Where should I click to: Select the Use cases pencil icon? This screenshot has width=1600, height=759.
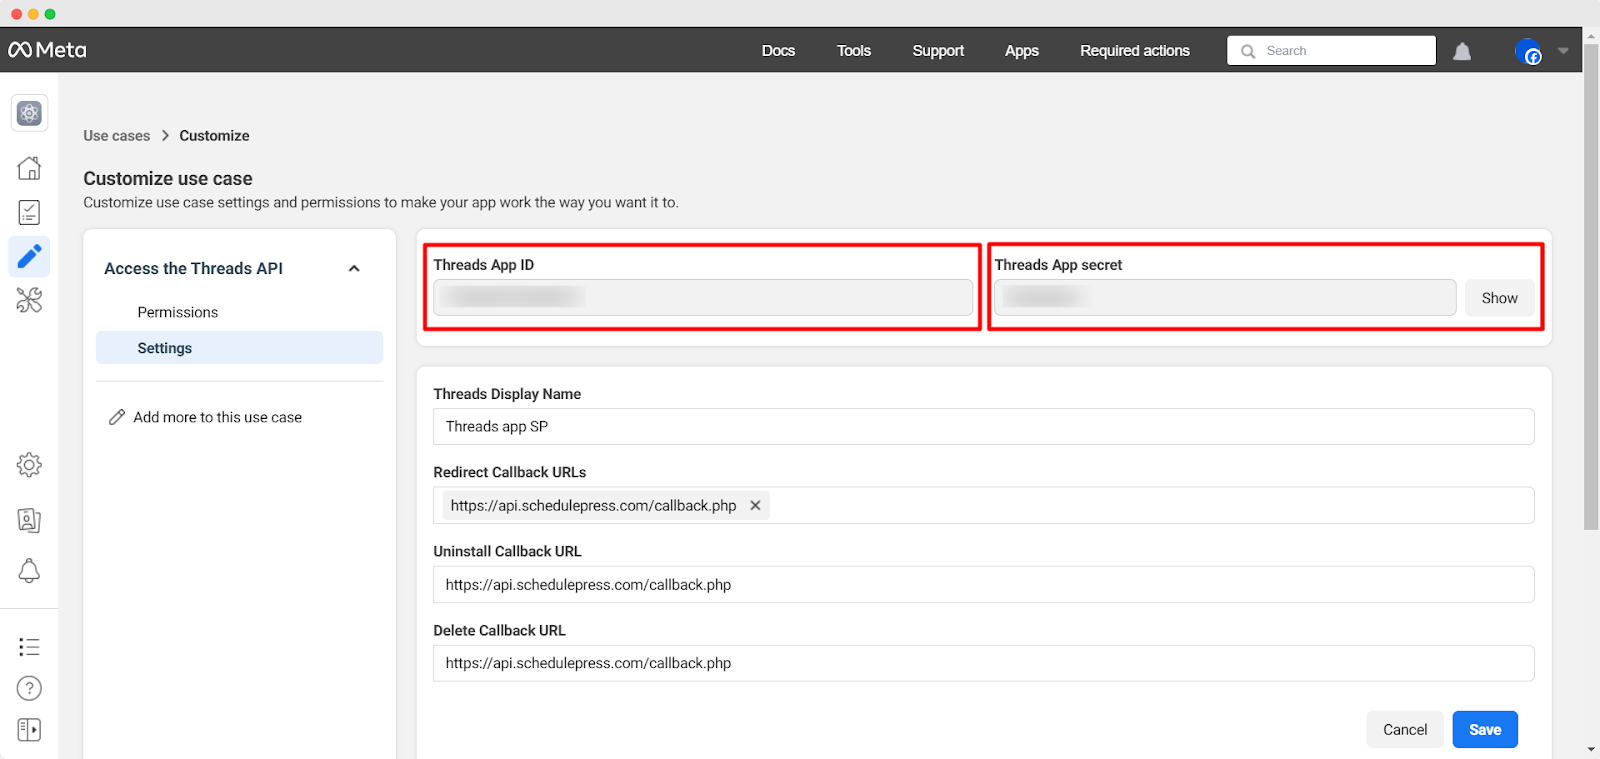click(x=29, y=257)
